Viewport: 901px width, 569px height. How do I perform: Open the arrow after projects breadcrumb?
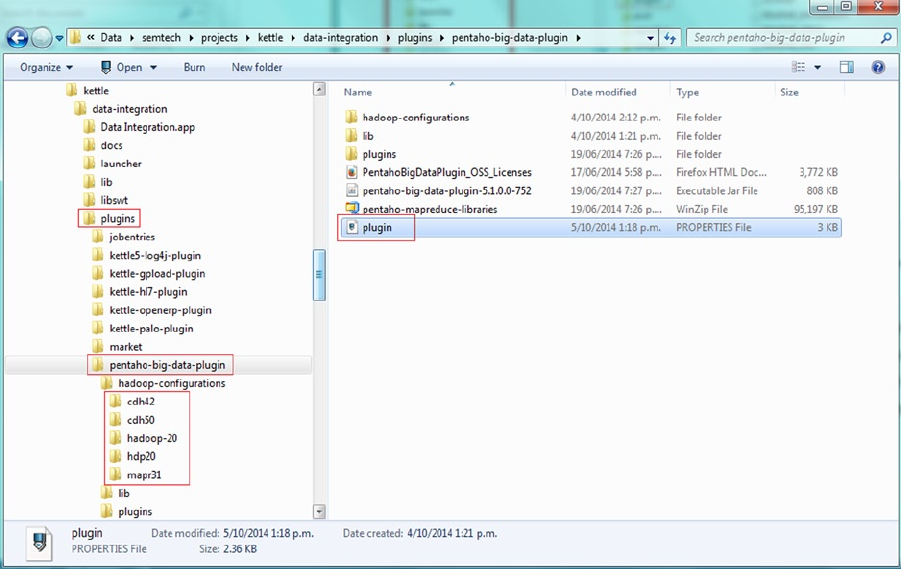248,38
